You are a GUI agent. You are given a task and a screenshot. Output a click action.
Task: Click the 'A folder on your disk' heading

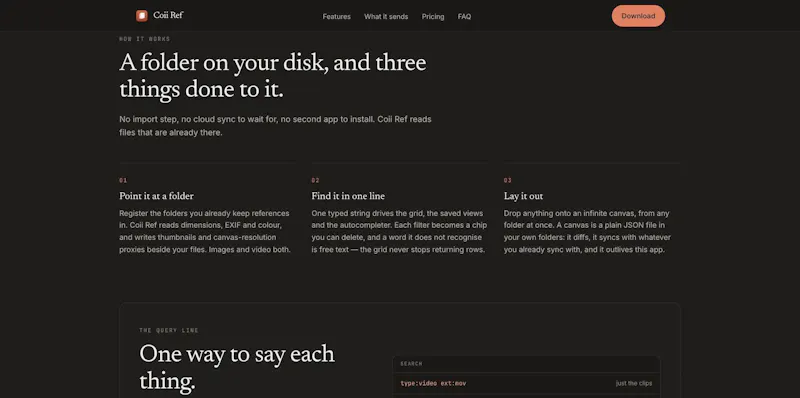point(272,77)
